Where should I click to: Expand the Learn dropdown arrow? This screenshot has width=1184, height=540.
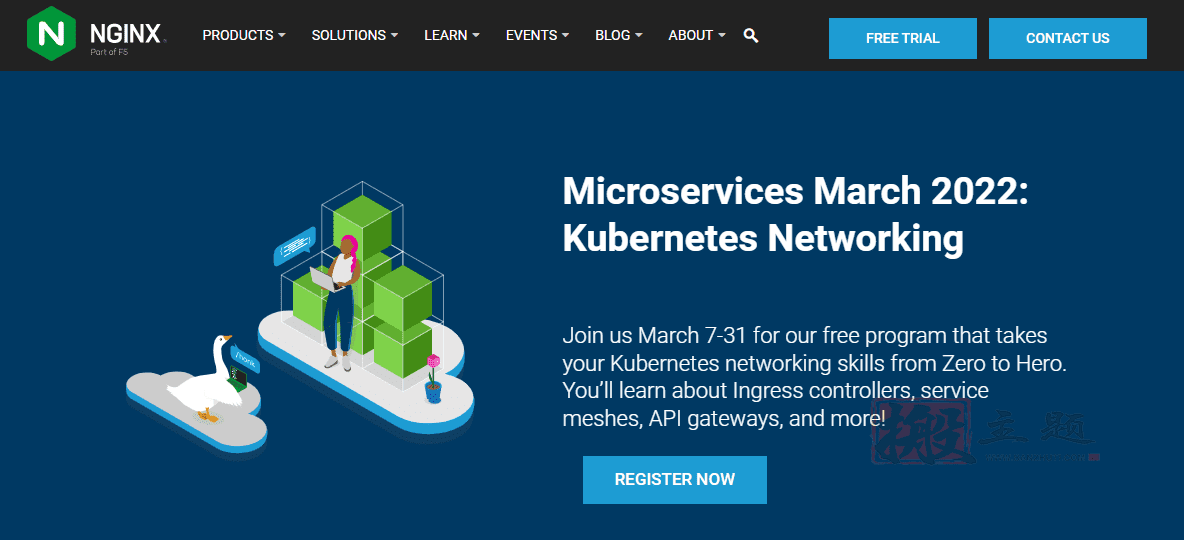pos(476,35)
